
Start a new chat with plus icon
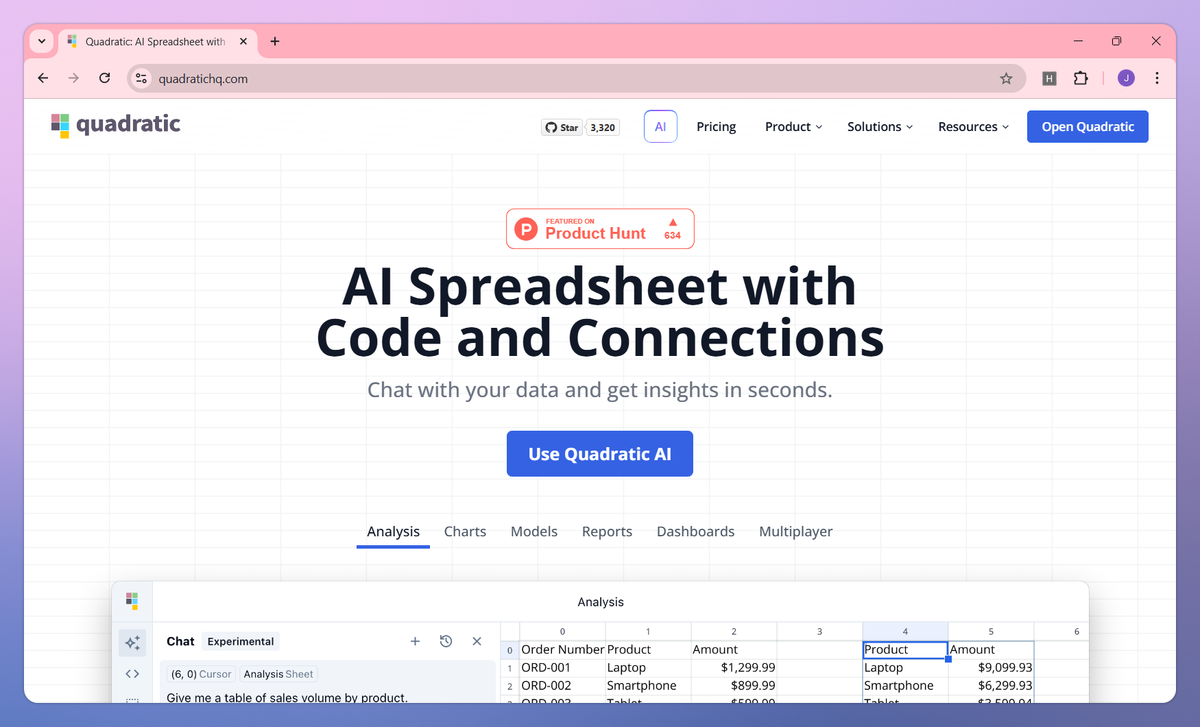(415, 641)
